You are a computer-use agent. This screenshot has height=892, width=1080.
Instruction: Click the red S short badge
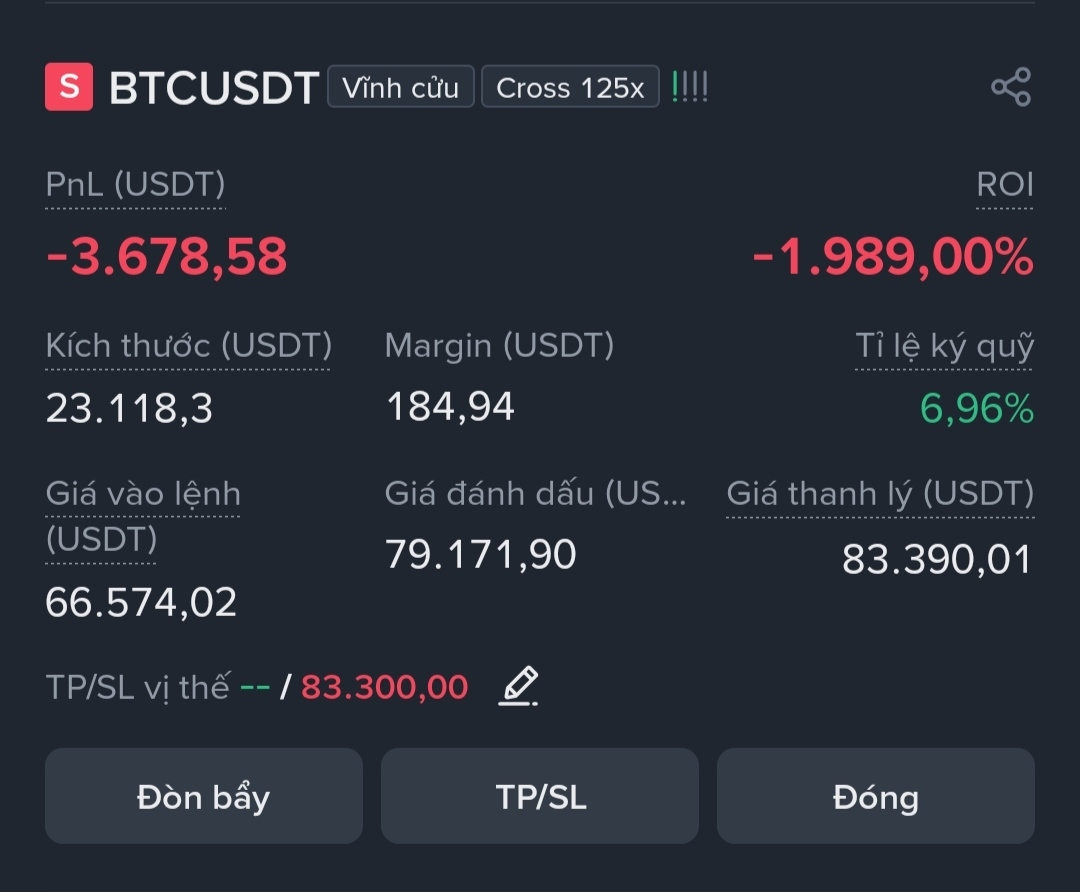[x=69, y=87]
